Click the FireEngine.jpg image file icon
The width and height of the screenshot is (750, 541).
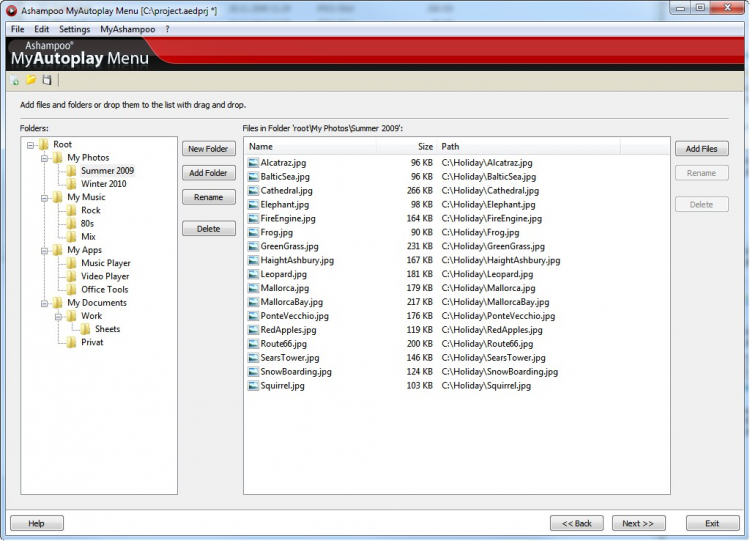[253, 218]
